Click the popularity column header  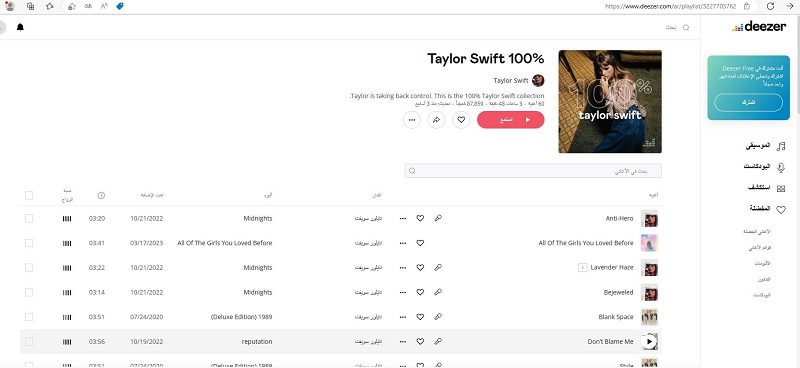(67, 195)
